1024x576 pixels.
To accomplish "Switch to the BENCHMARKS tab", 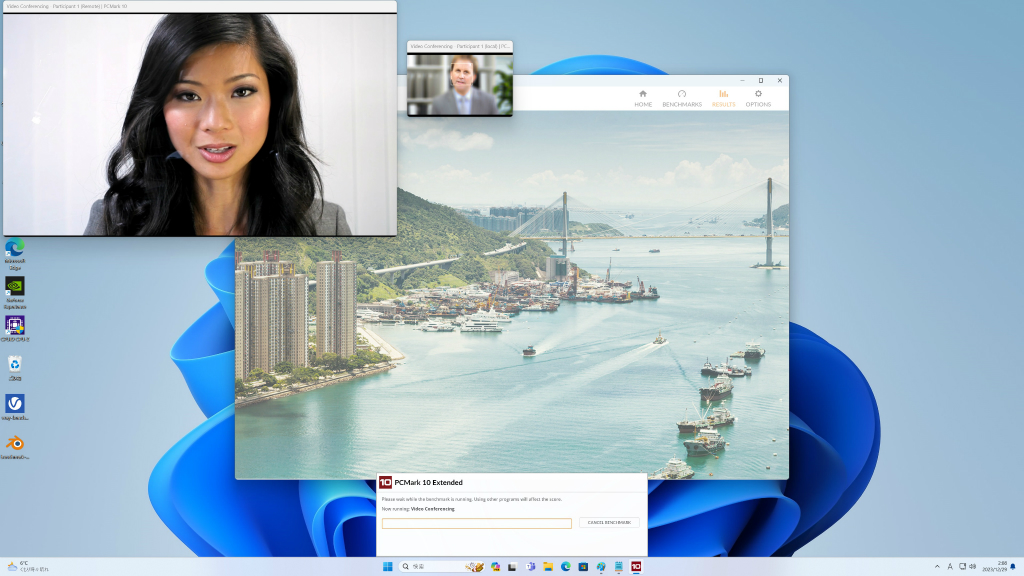I will click(x=682, y=99).
